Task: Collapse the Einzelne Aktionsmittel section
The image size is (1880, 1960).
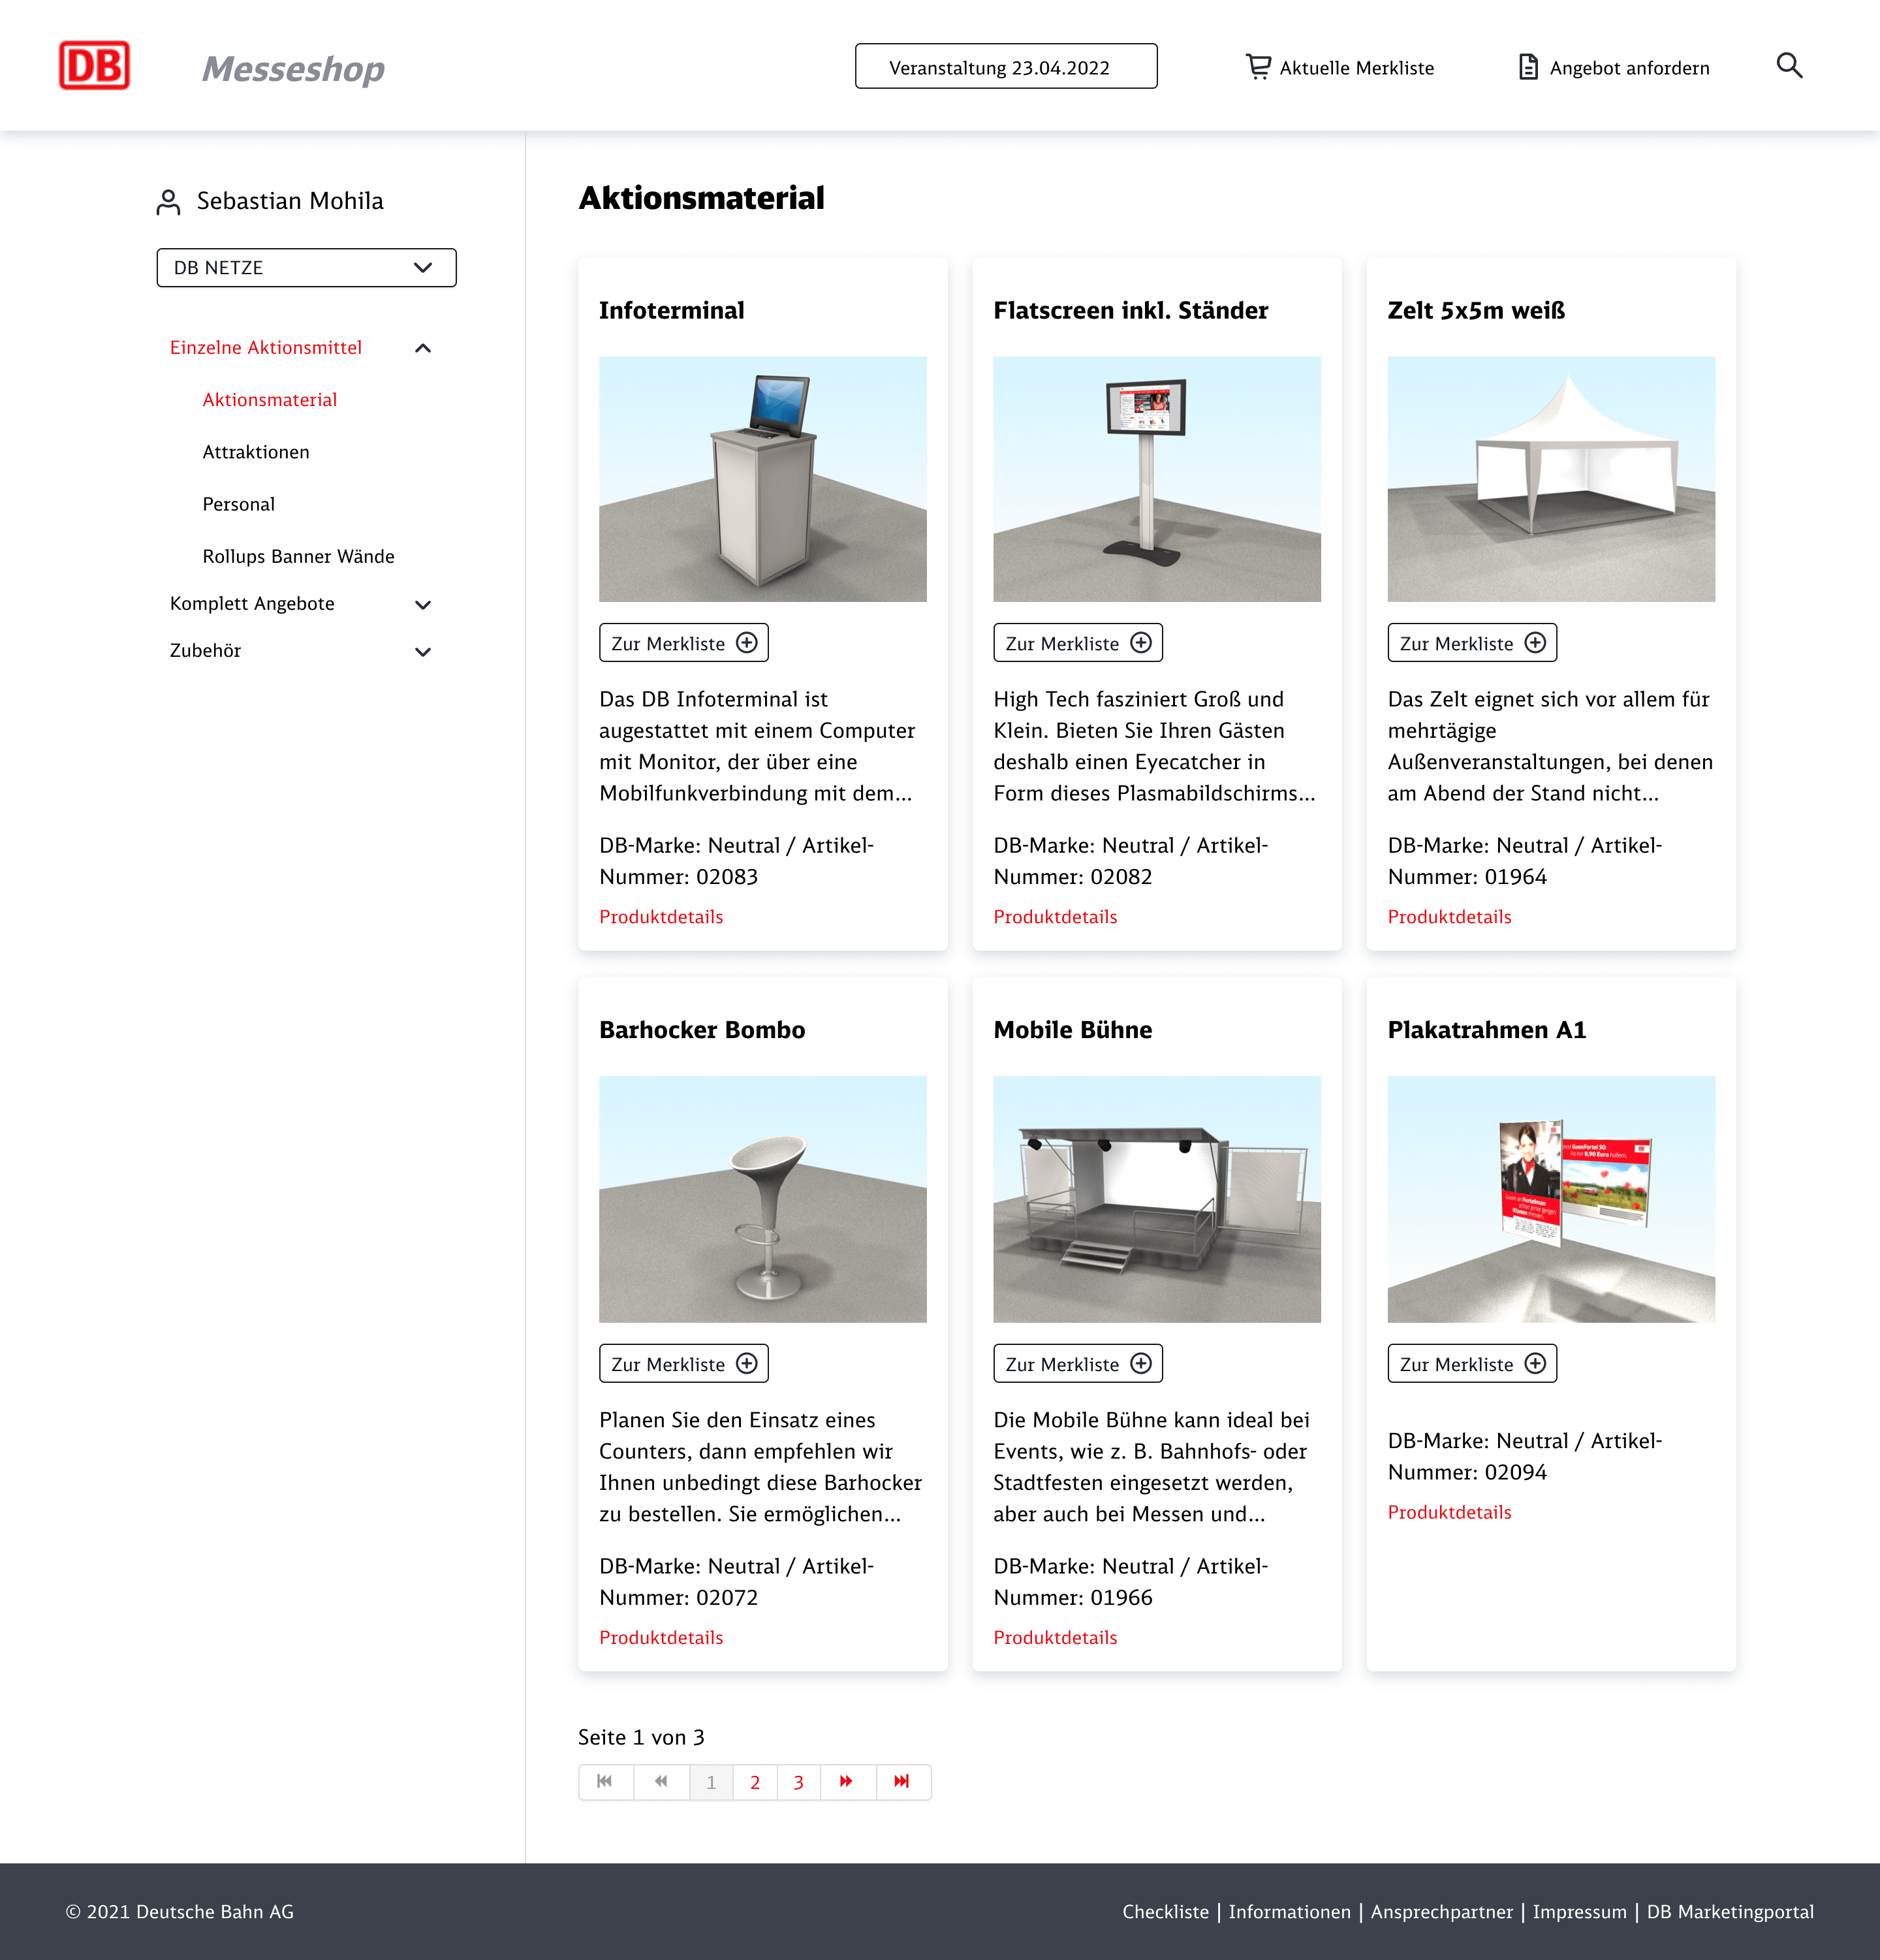Action: [423, 348]
